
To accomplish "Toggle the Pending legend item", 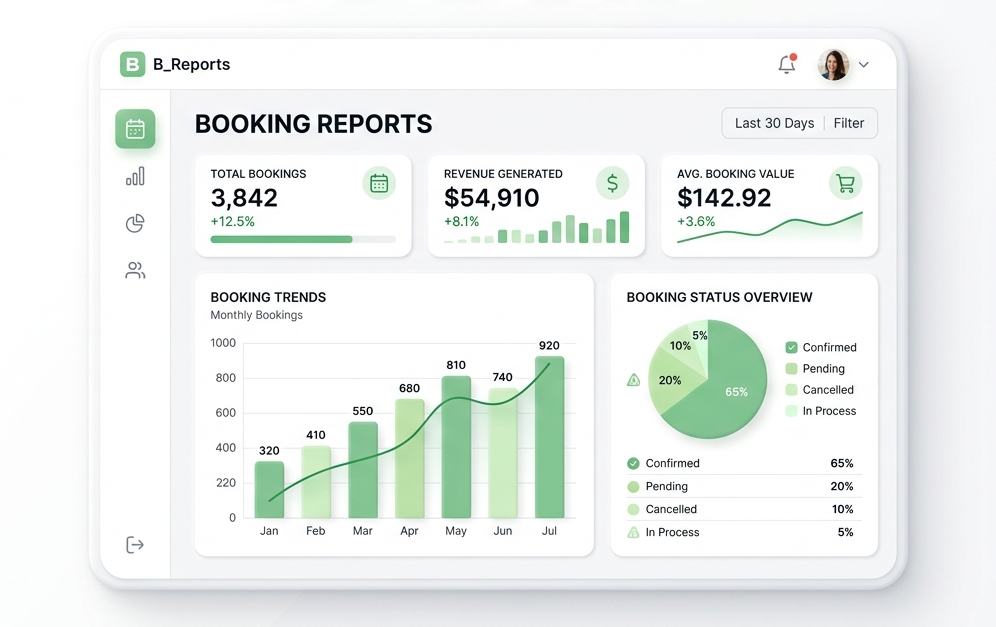I will 815,368.
